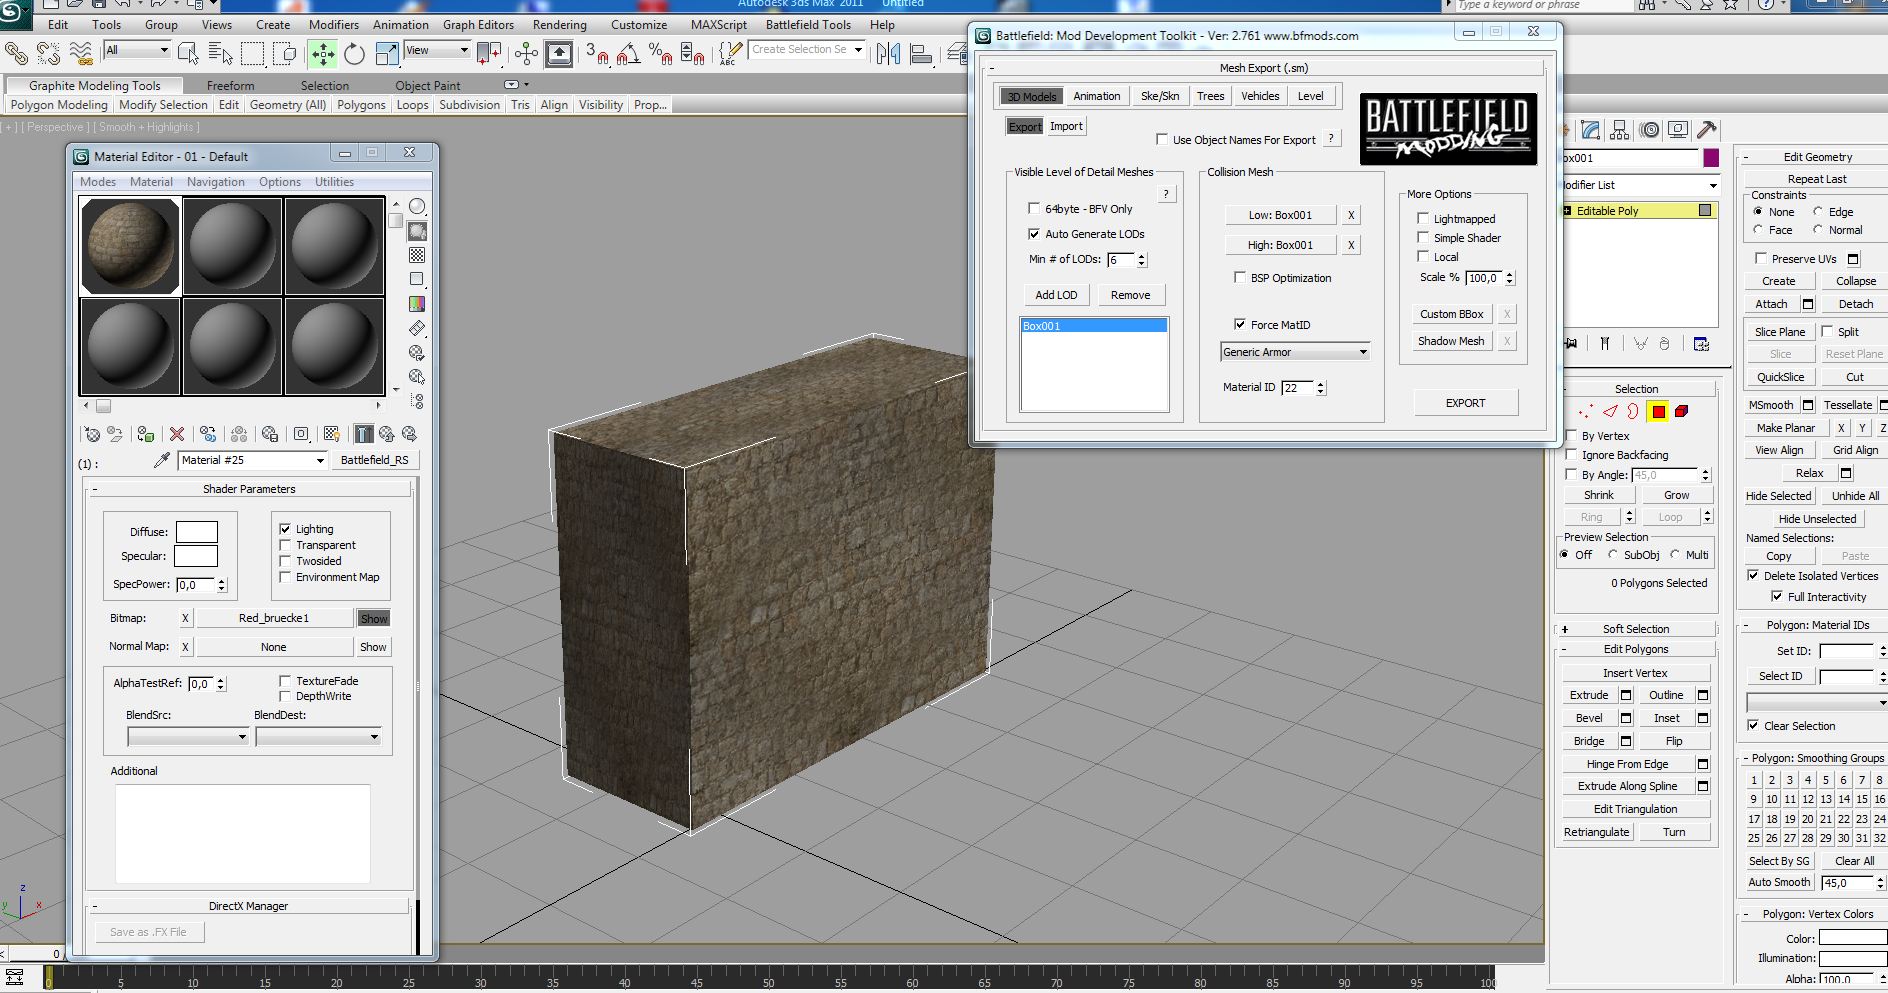
Task: Enable the Transparent shader checkbox
Action: coord(285,545)
